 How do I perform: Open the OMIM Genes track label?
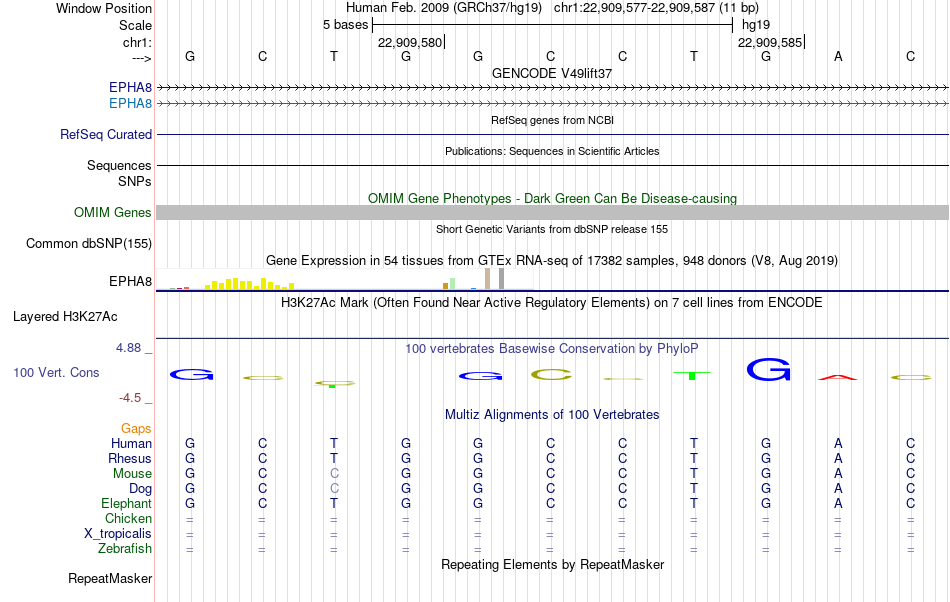coord(113,213)
